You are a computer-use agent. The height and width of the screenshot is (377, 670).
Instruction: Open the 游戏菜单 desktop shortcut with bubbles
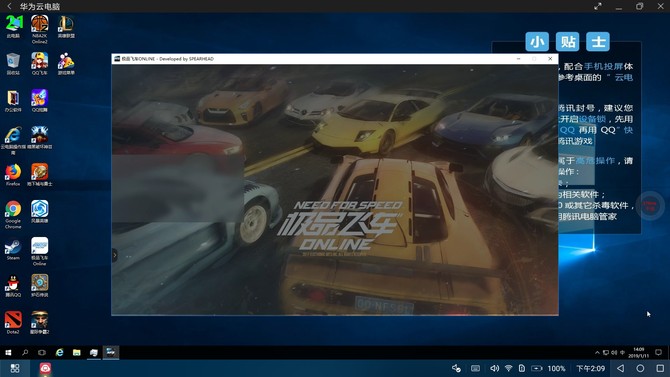pyautogui.click(x=66, y=64)
